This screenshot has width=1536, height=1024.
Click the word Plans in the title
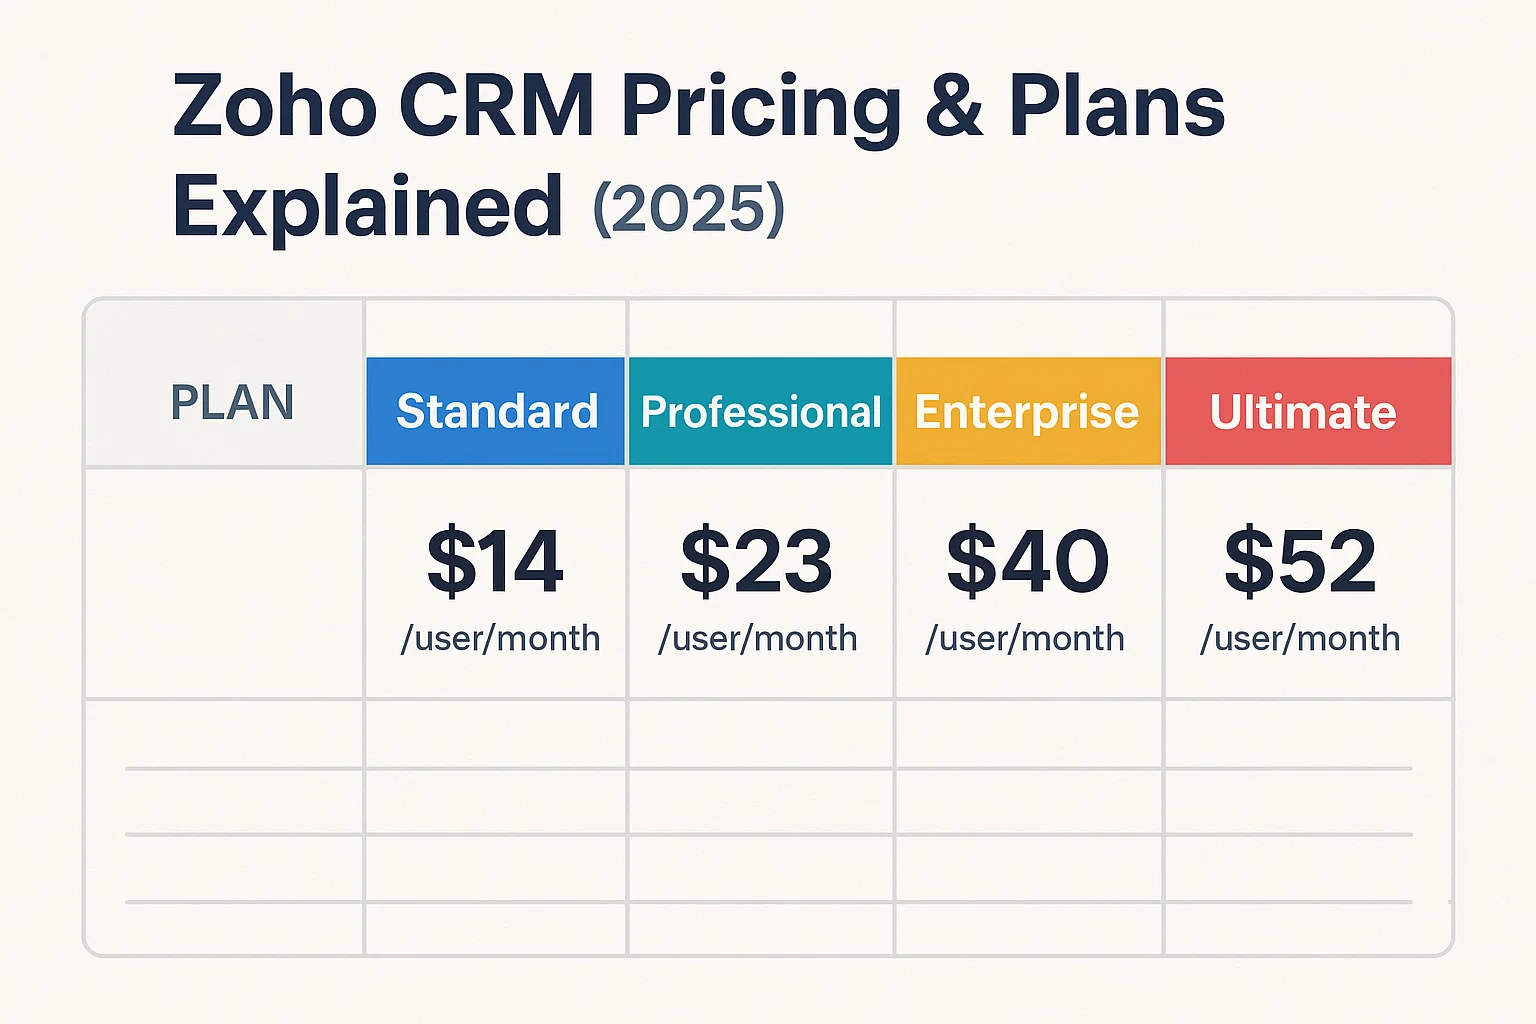pos(1116,106)
